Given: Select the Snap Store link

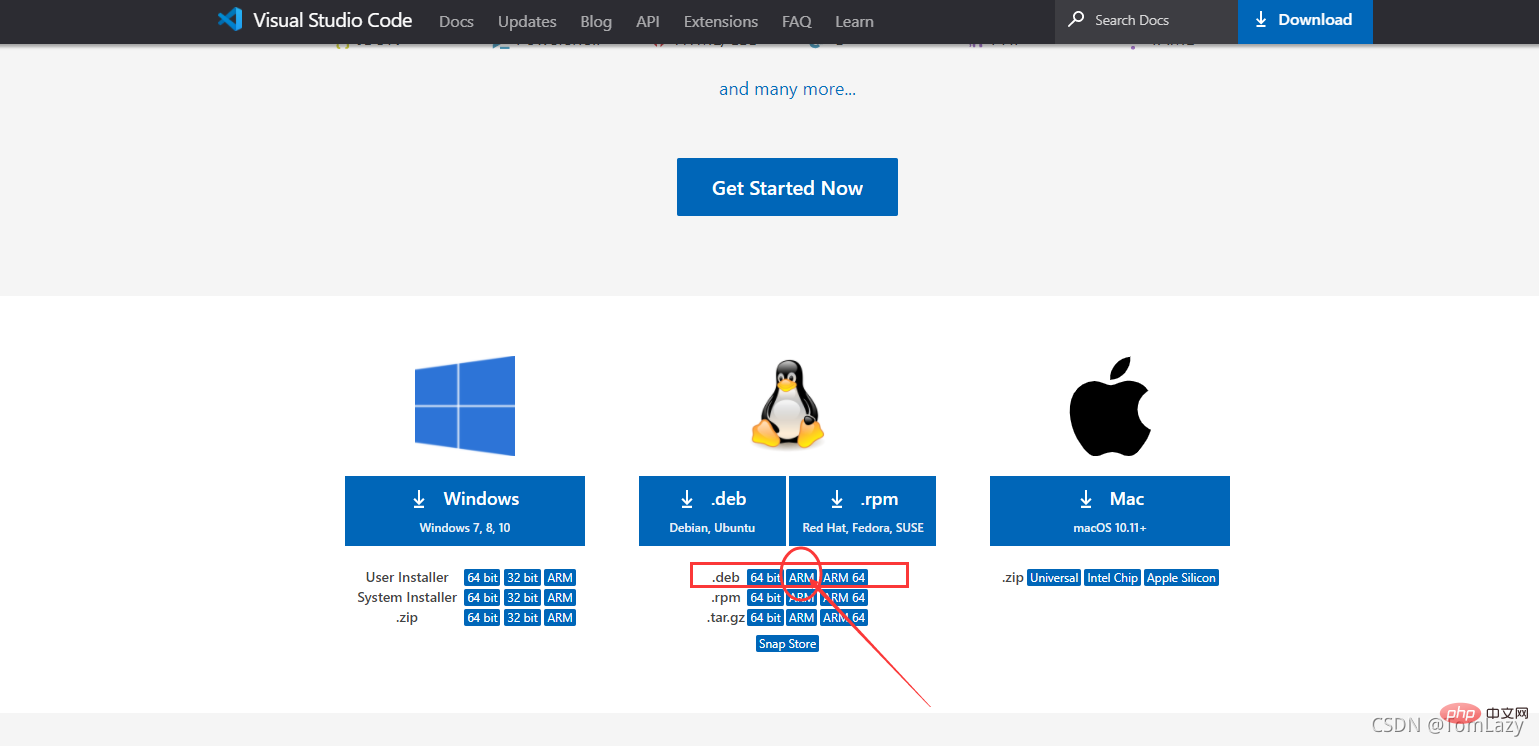Looking at the screenshot, I should 787,644.
